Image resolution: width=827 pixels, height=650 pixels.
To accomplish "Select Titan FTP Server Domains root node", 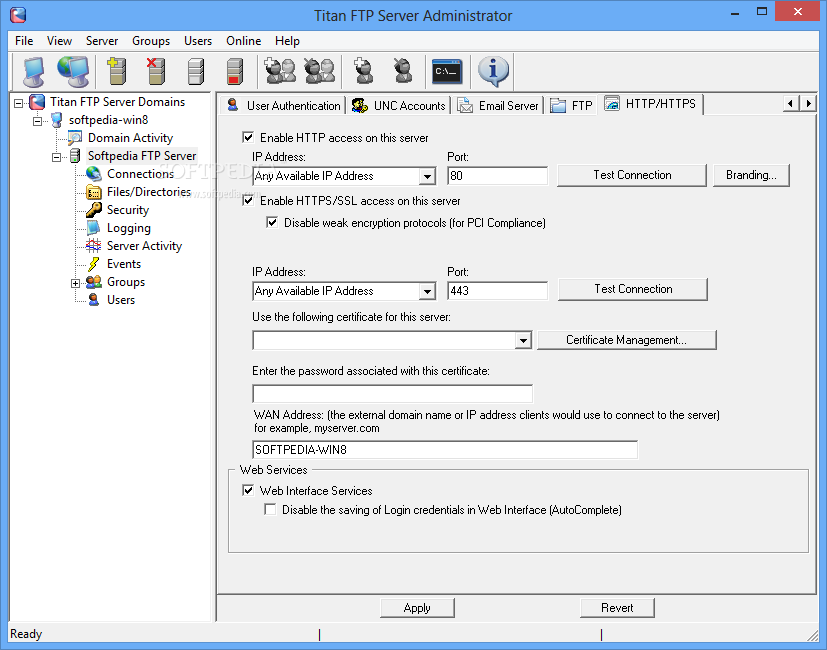I will coord(117,102).
